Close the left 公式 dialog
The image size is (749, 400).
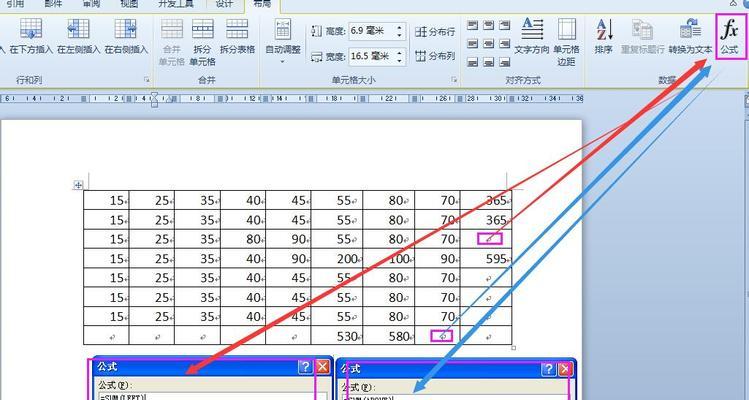point(323,367)
